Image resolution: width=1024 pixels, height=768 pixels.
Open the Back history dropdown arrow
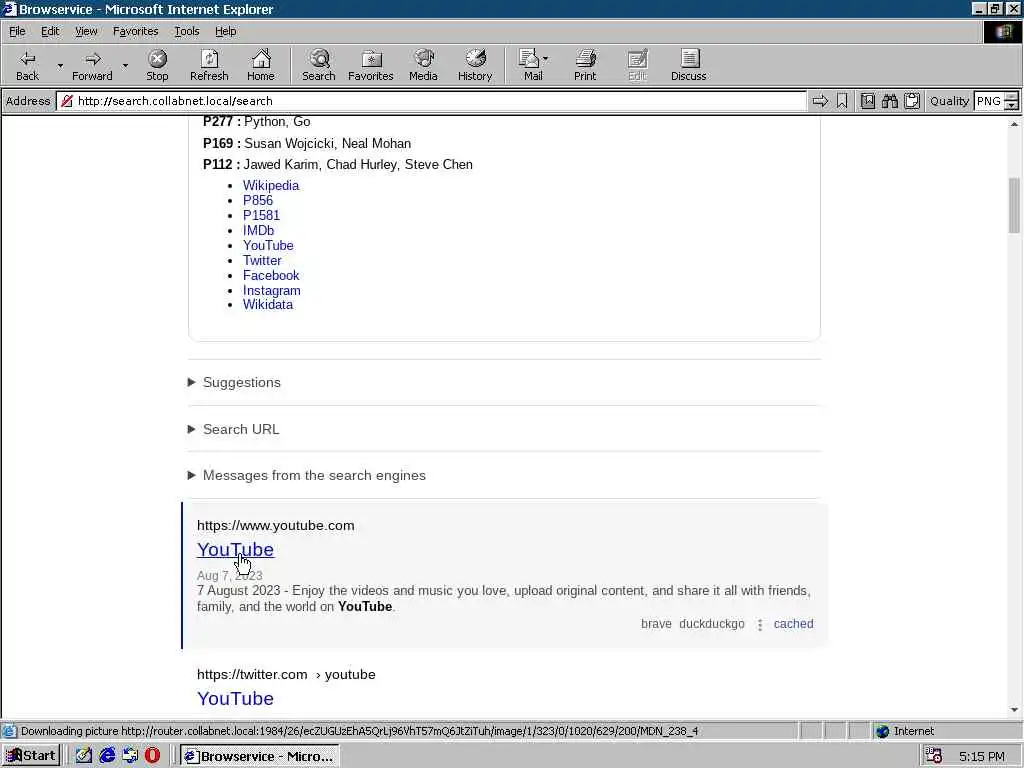60,65
